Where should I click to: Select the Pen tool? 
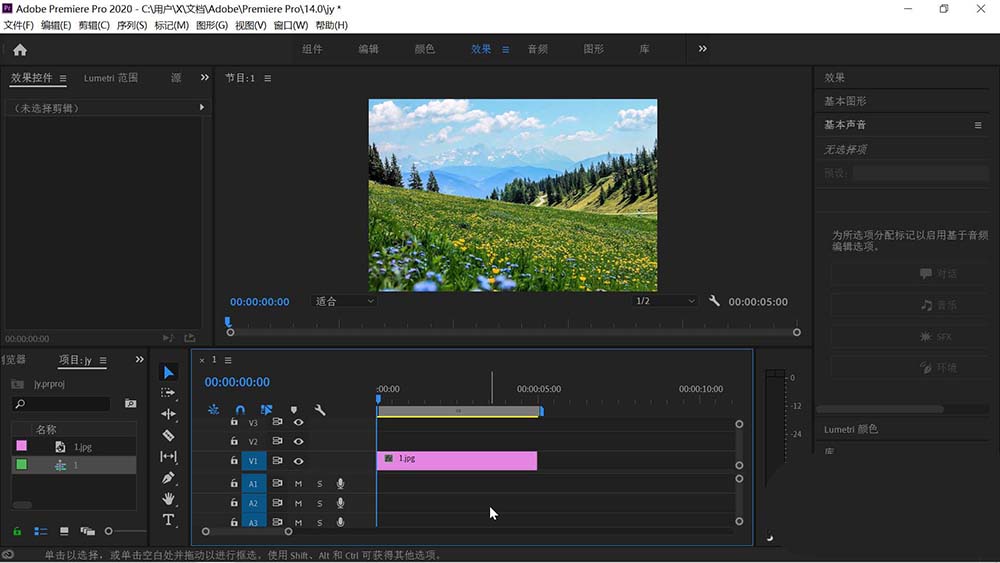tap(168, 478)
